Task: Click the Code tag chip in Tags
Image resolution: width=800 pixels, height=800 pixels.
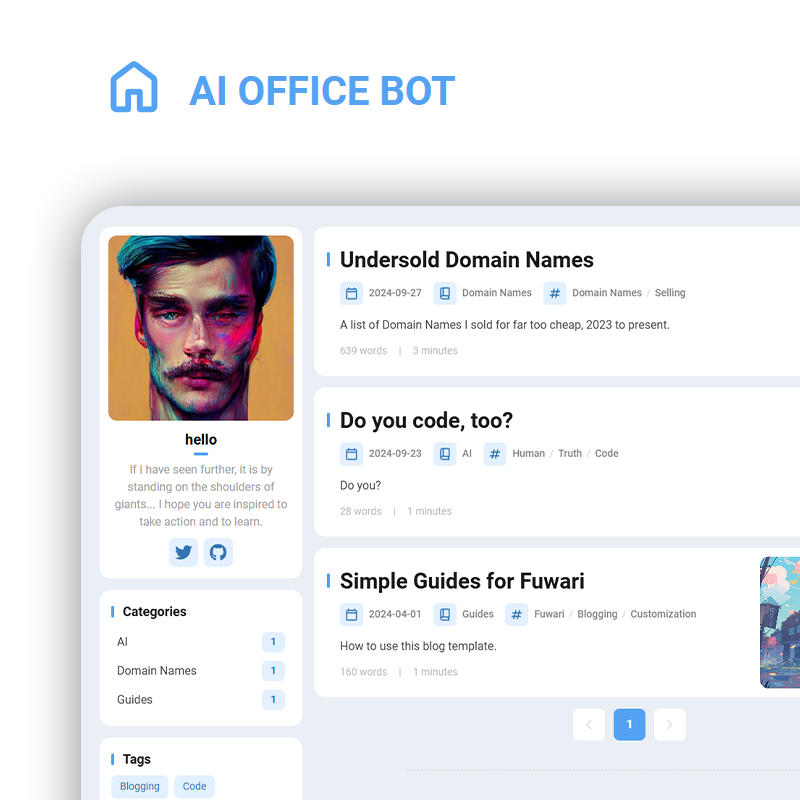Action: click(194, 787)
